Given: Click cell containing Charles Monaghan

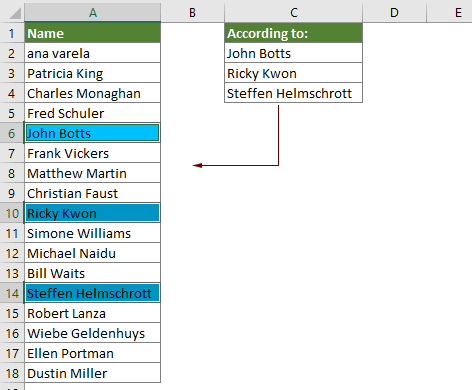Looking at the screenshot, I should pos(92,93).
